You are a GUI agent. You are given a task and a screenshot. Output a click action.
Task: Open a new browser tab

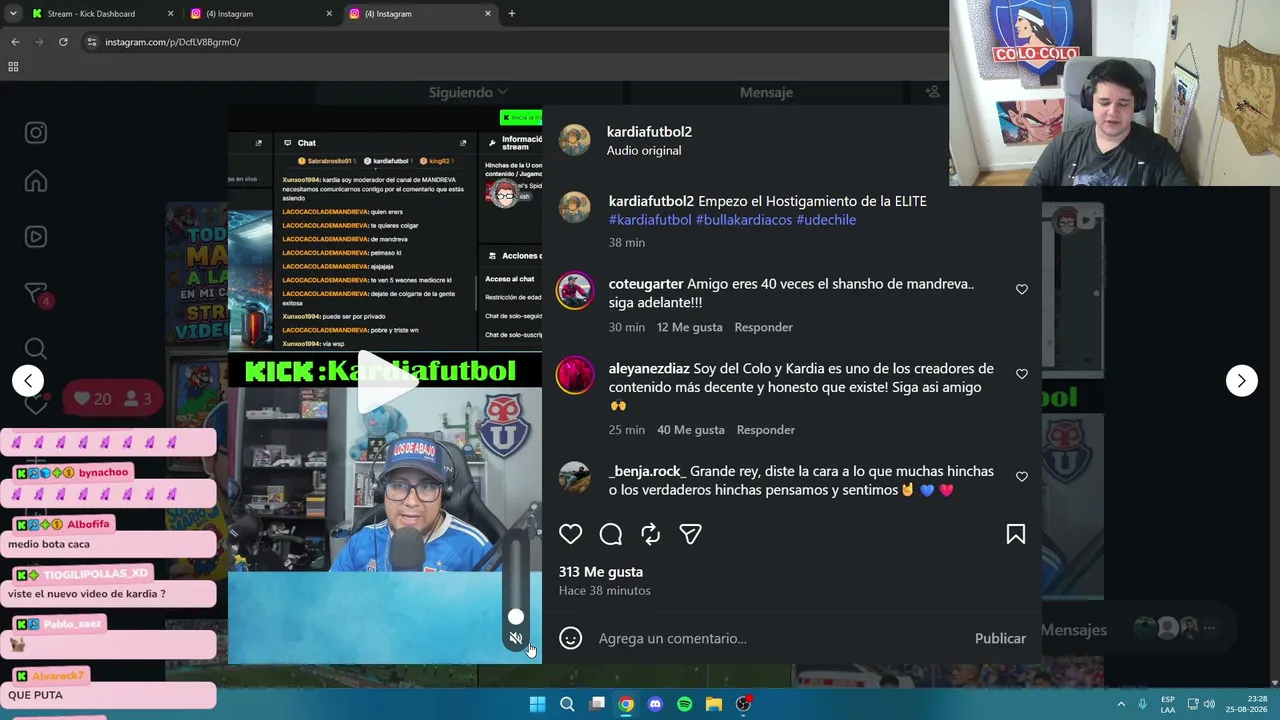512,14
